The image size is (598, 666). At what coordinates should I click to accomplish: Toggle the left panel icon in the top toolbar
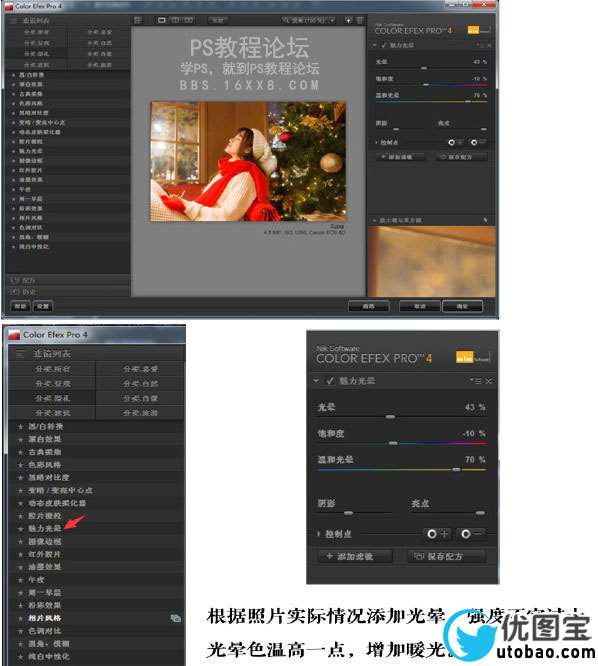[x=138, y=20]
